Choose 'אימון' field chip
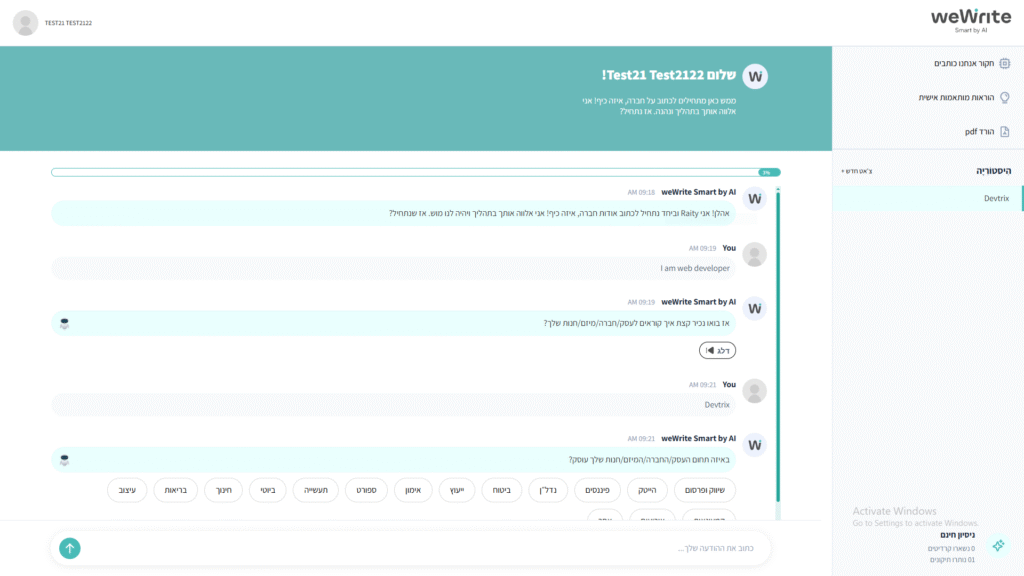 click(x=413, y=490)
